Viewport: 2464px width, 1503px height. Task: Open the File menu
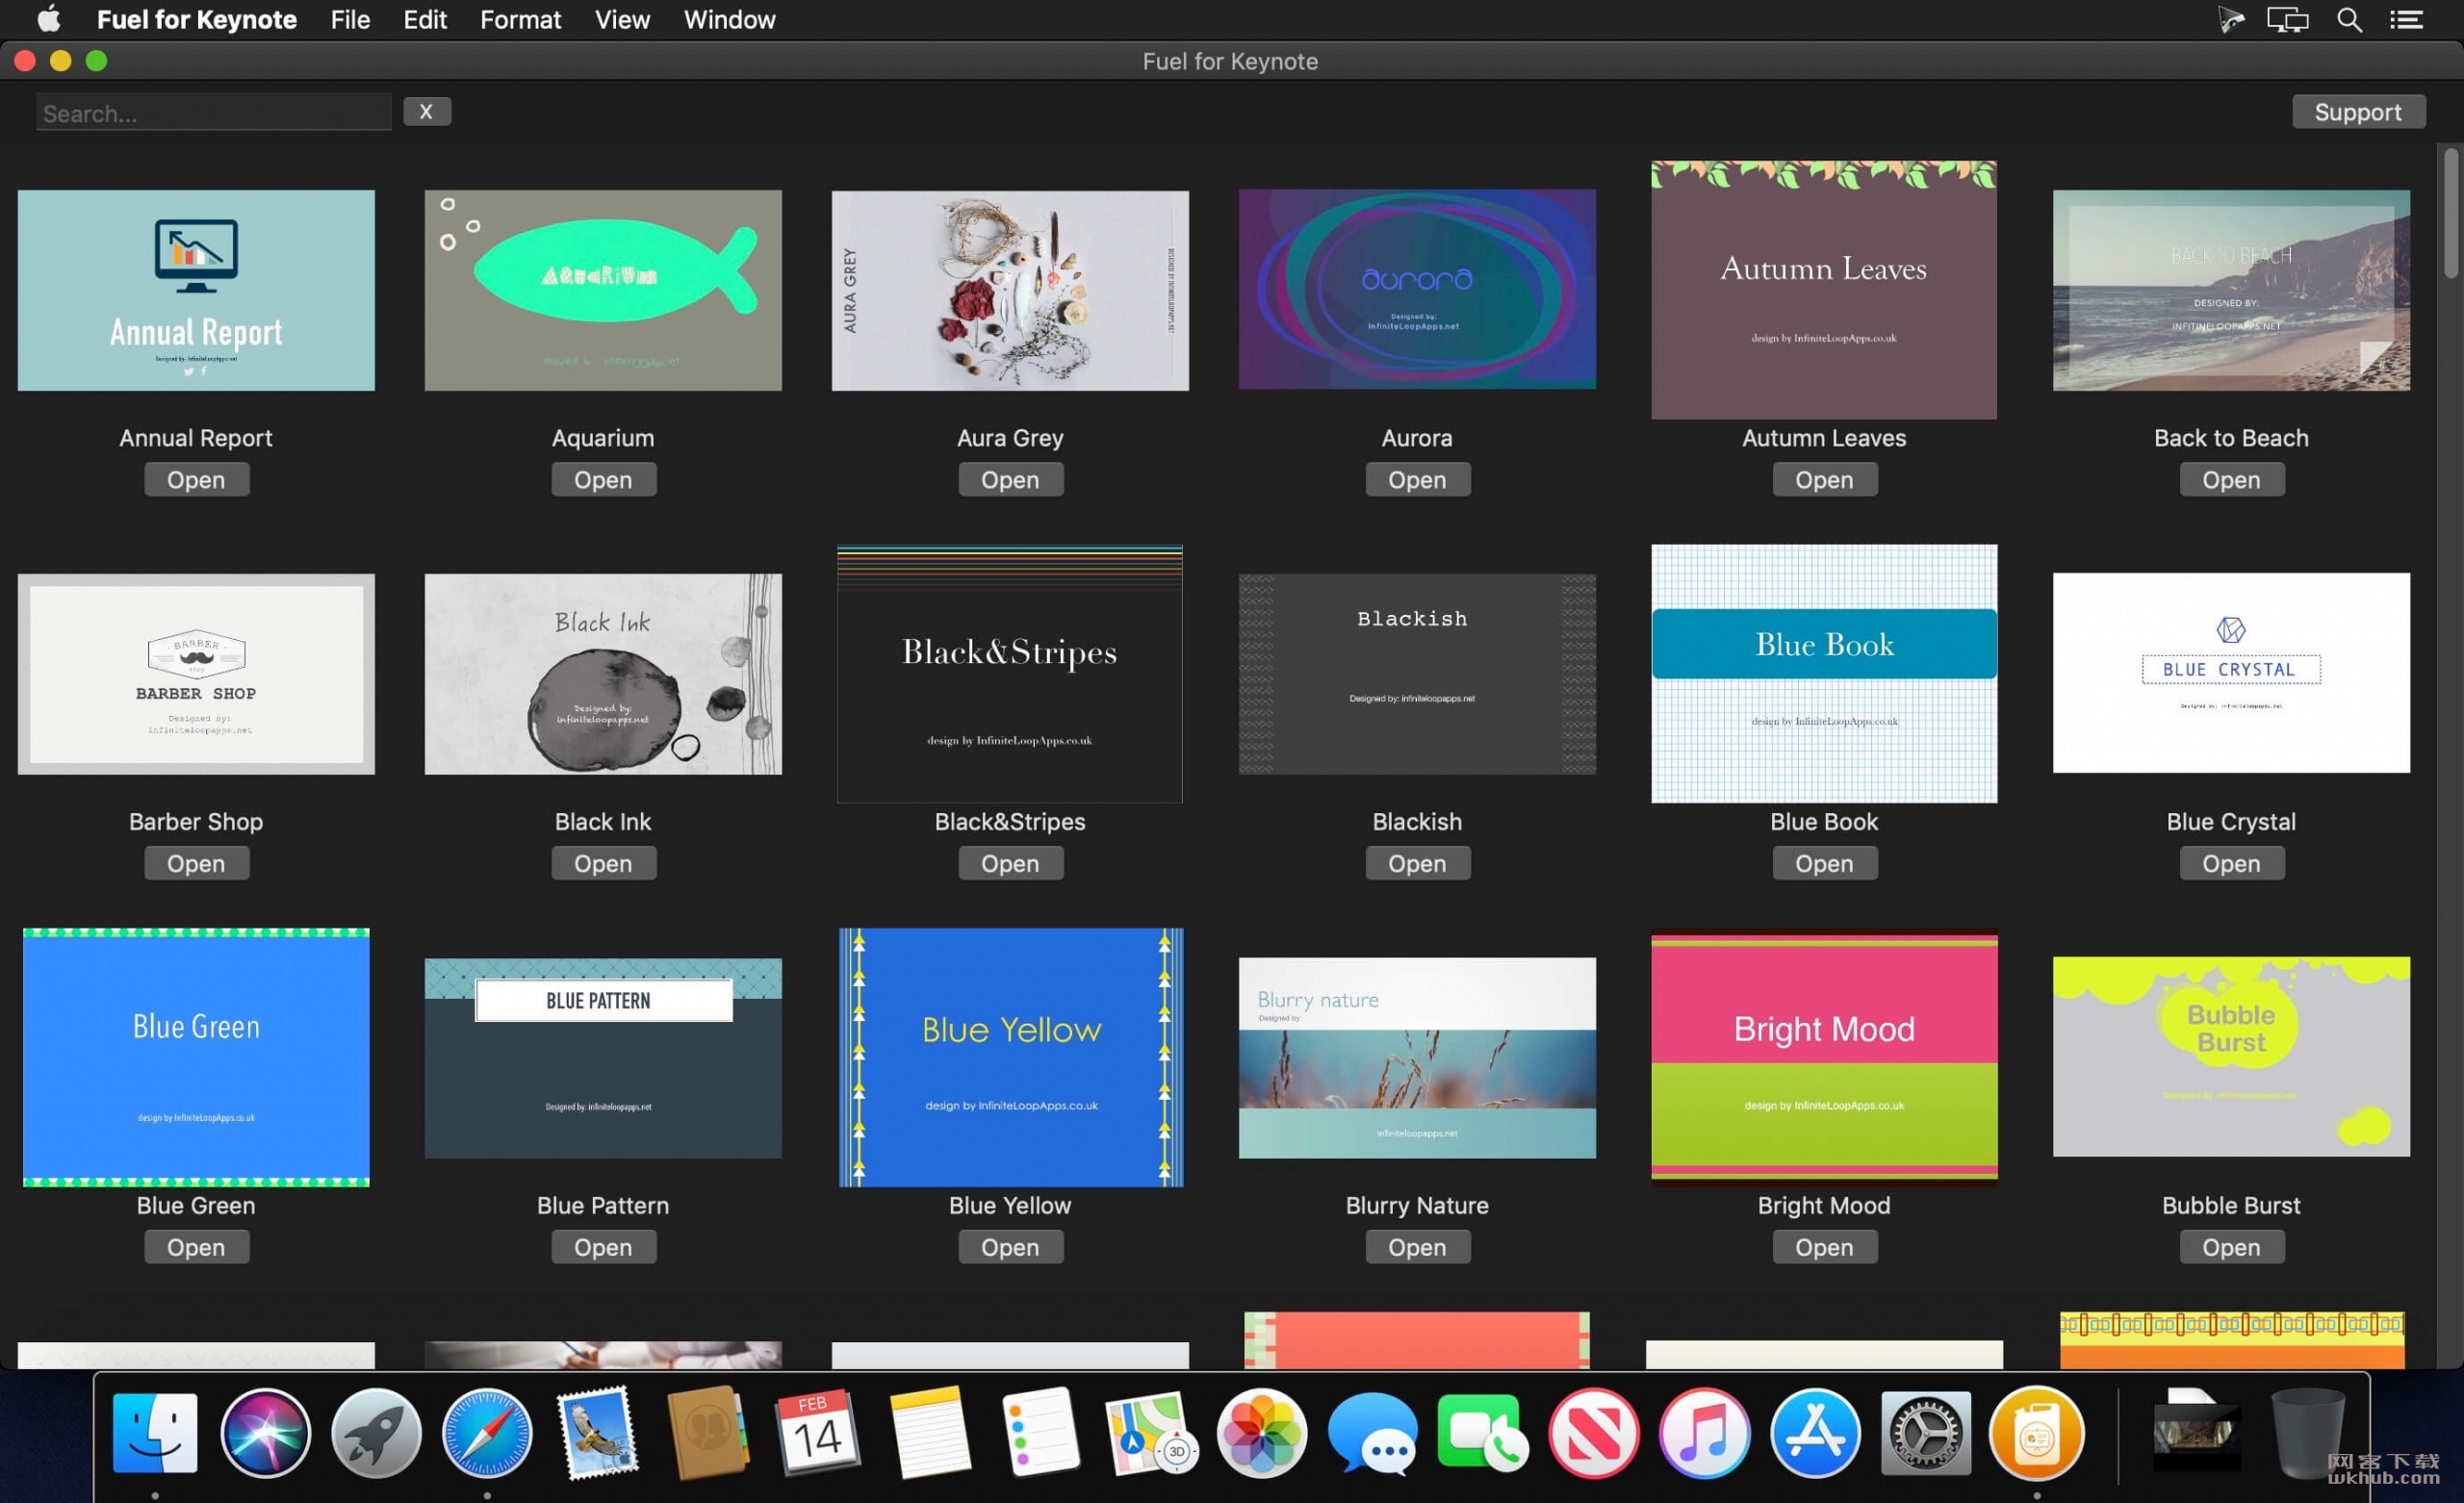pyautogui.click(x=350, y=19)
